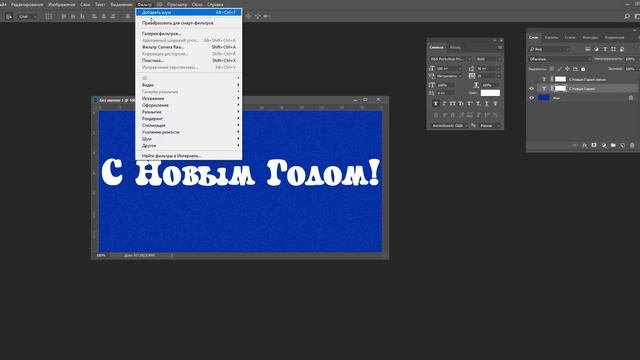Toggle the Faux Bold character style

pyautogui.click(x=436, y=104)
